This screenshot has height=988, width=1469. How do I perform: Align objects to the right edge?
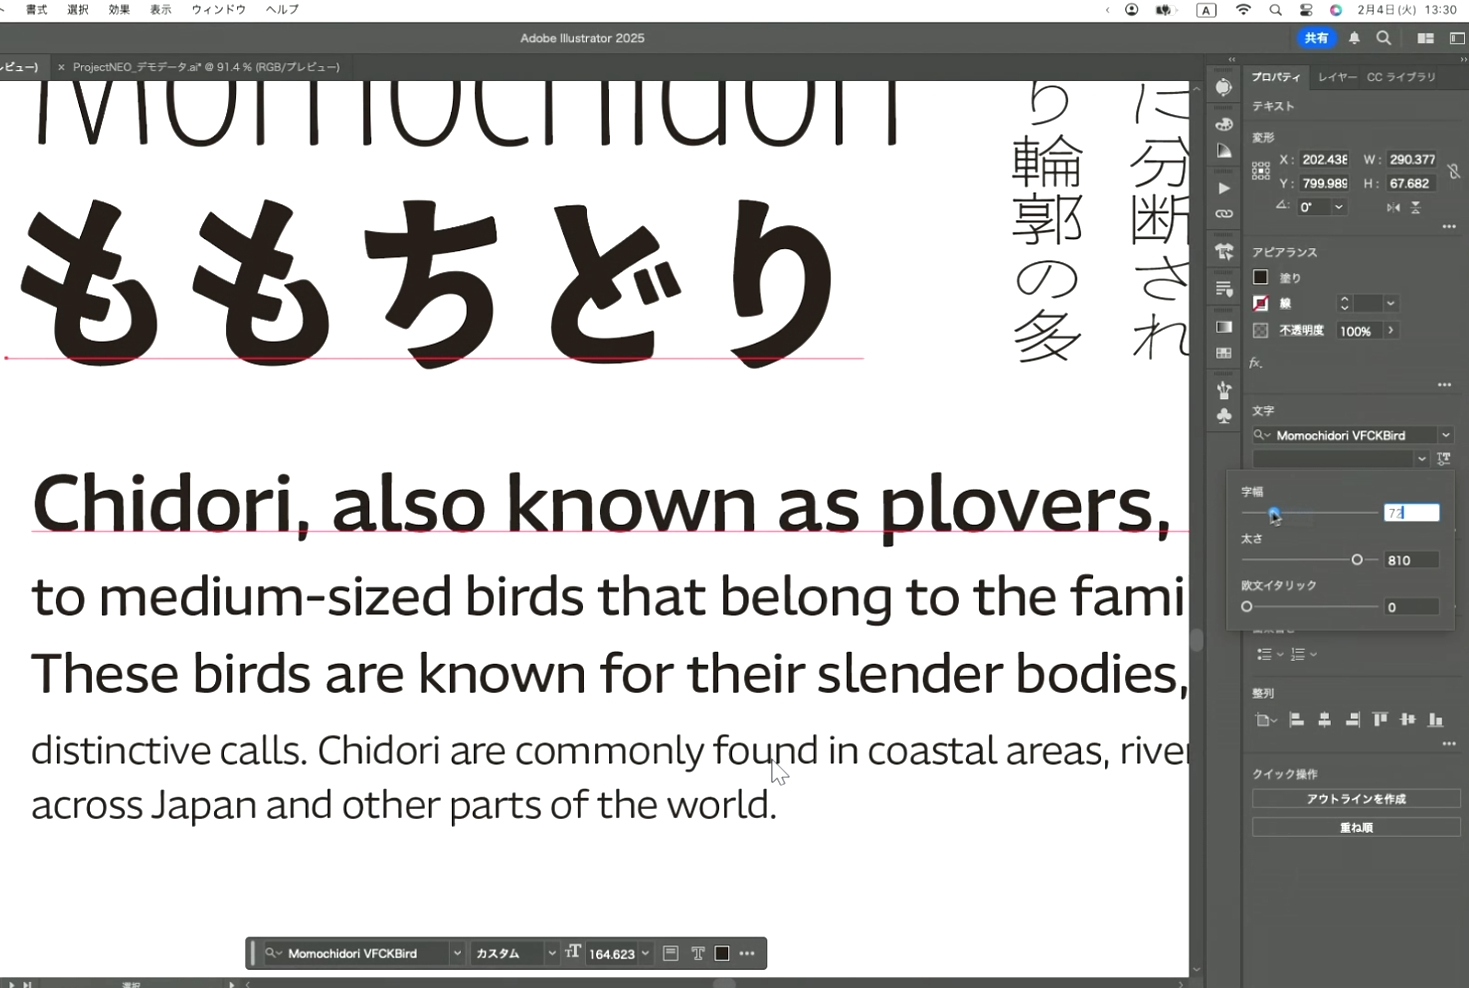pos(1352,719)
